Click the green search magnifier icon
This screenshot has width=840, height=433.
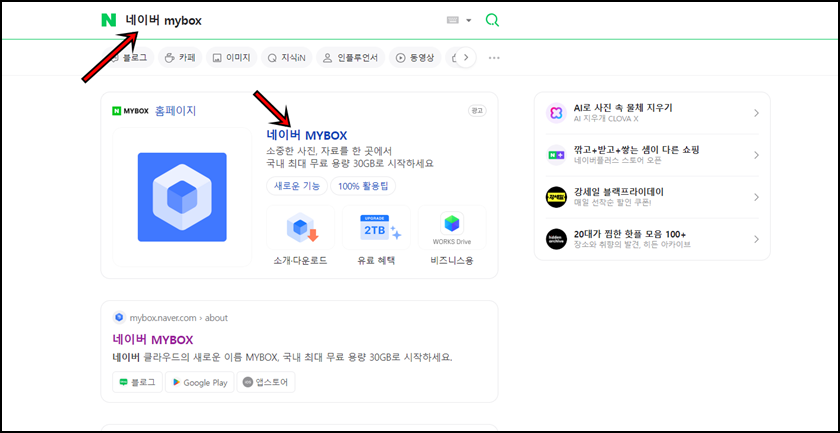(492, 20)
